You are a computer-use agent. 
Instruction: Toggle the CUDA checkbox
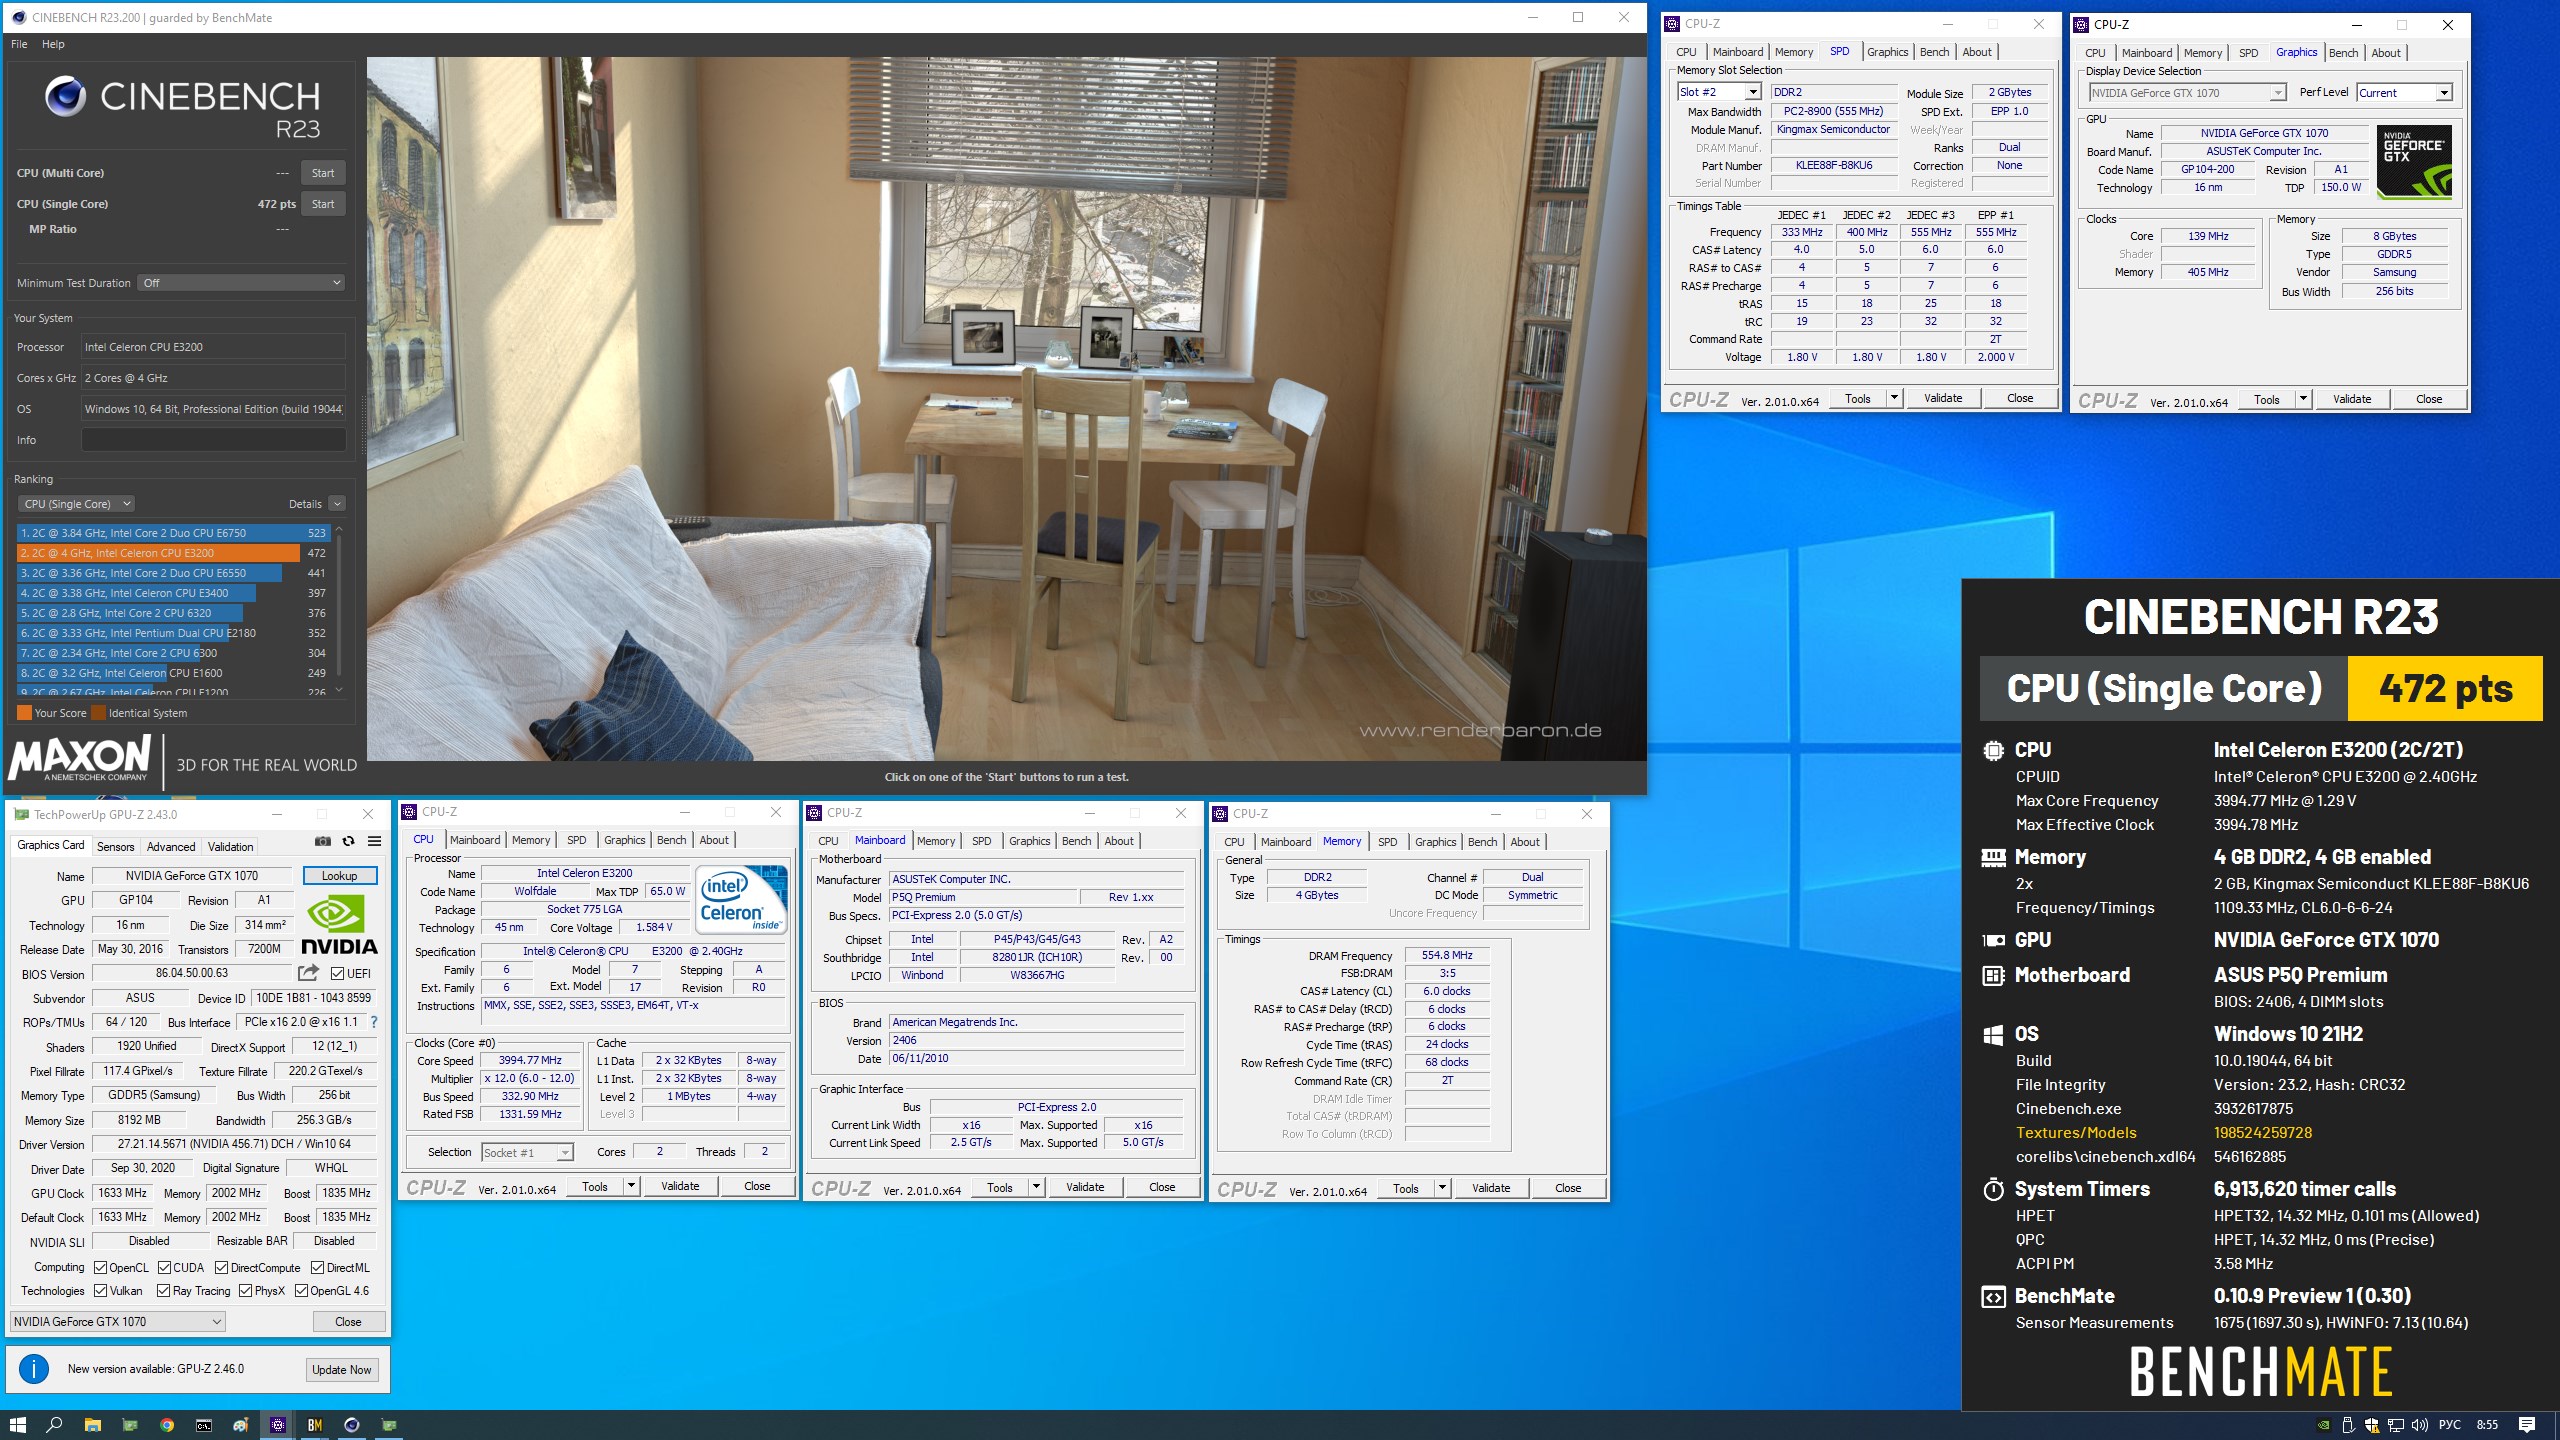pyautogui.click(x=164, y=1267)
